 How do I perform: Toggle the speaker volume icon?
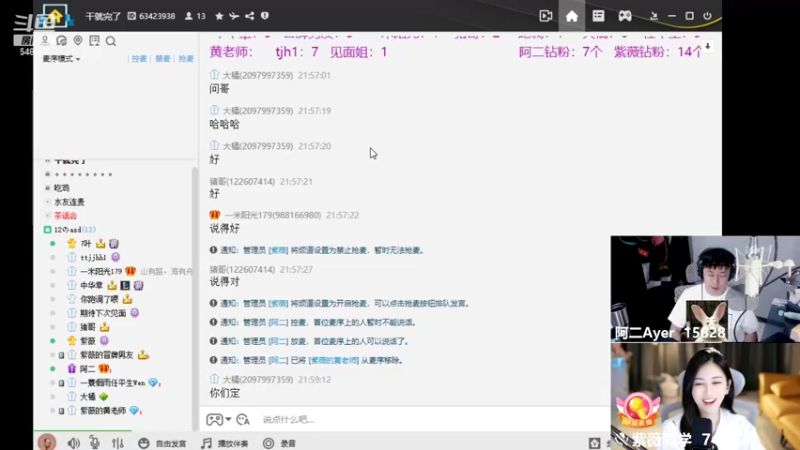coord(73,443)
